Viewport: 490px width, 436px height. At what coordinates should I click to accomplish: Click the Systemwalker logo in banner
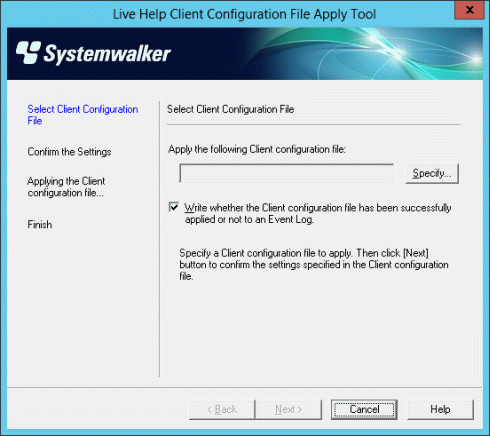point(93,53)
